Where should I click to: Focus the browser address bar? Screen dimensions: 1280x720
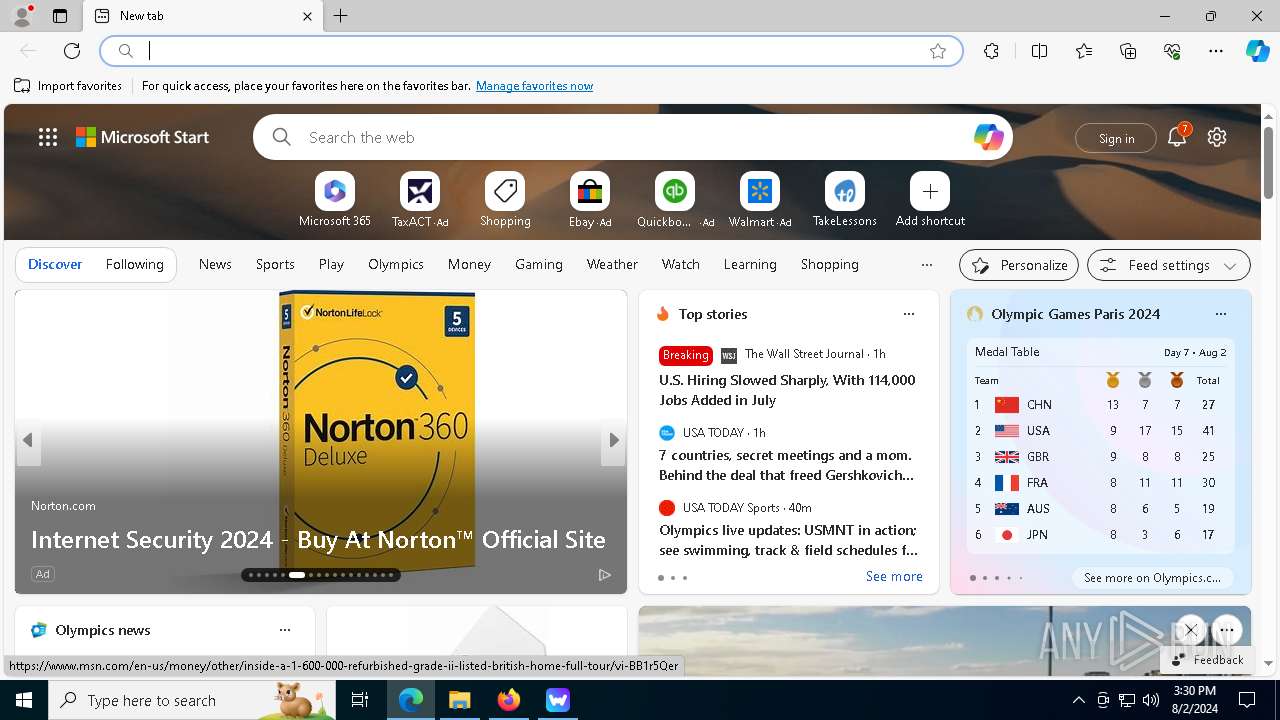coord(530,51)
